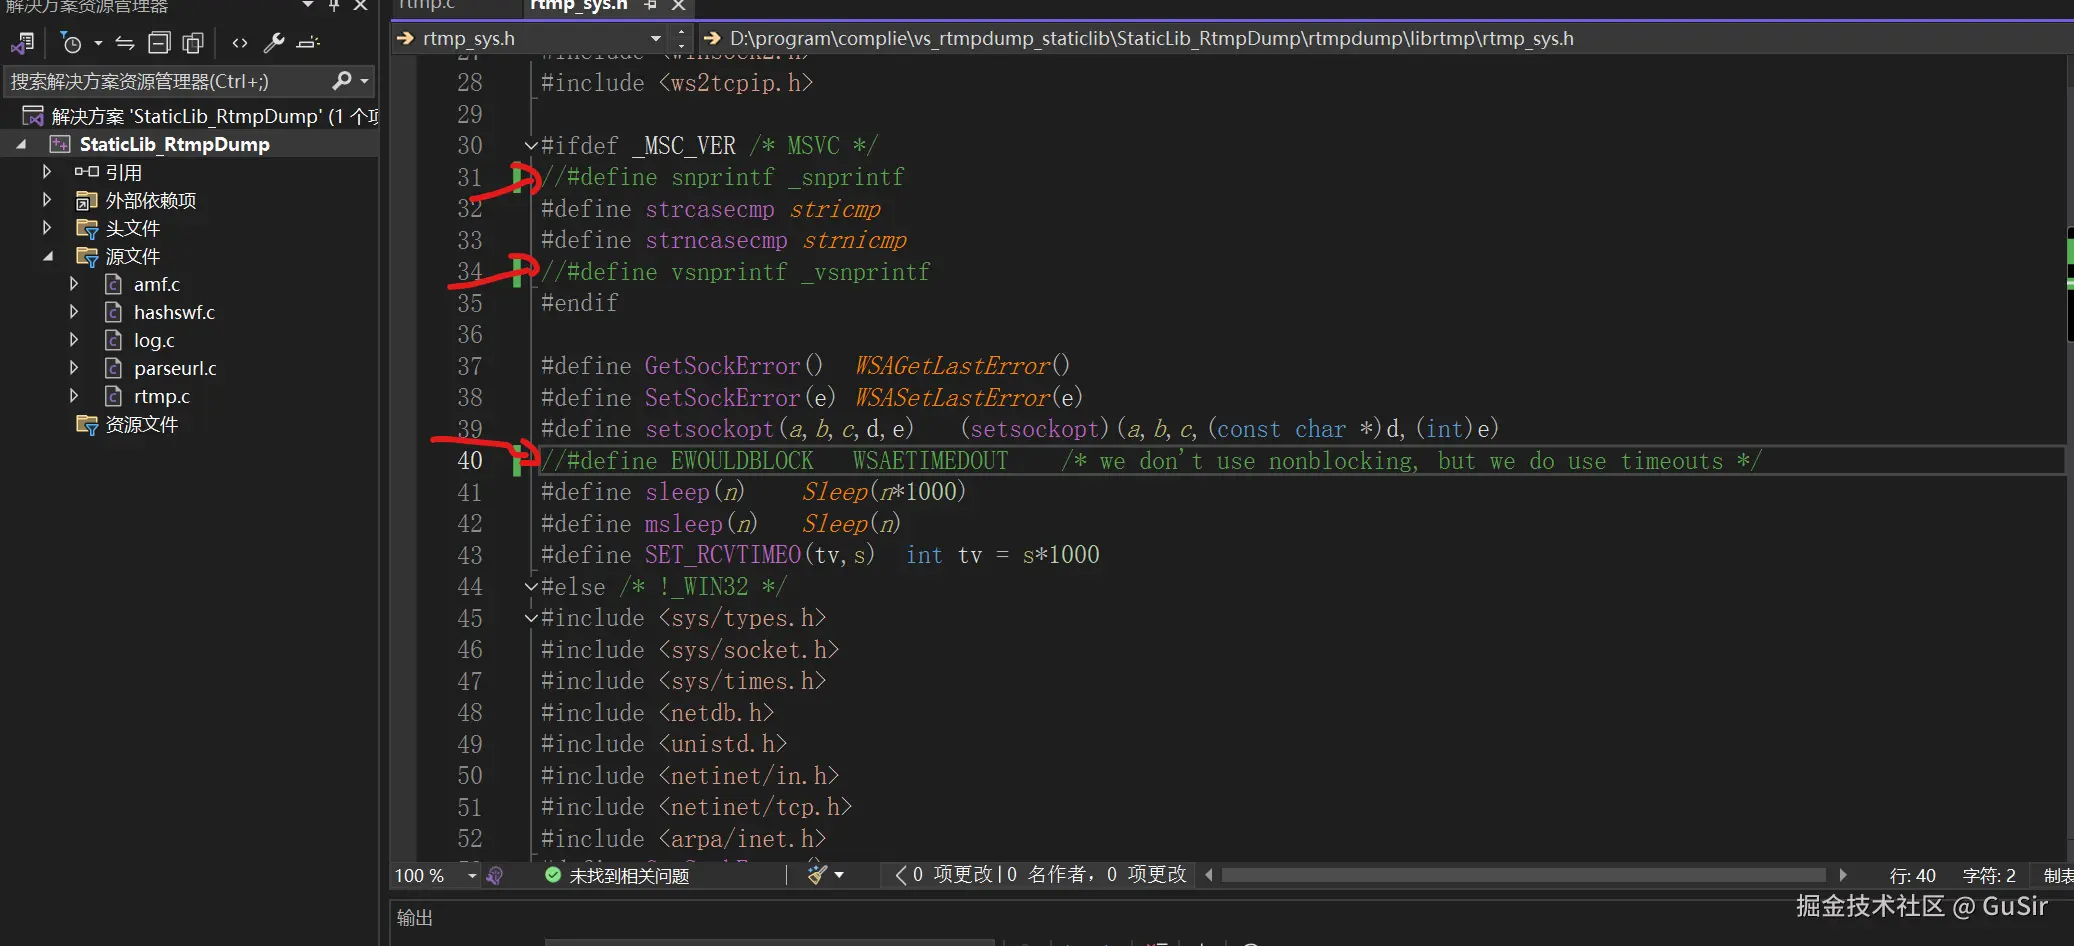Expand the hashswf.c file node

tap(74, 312)
